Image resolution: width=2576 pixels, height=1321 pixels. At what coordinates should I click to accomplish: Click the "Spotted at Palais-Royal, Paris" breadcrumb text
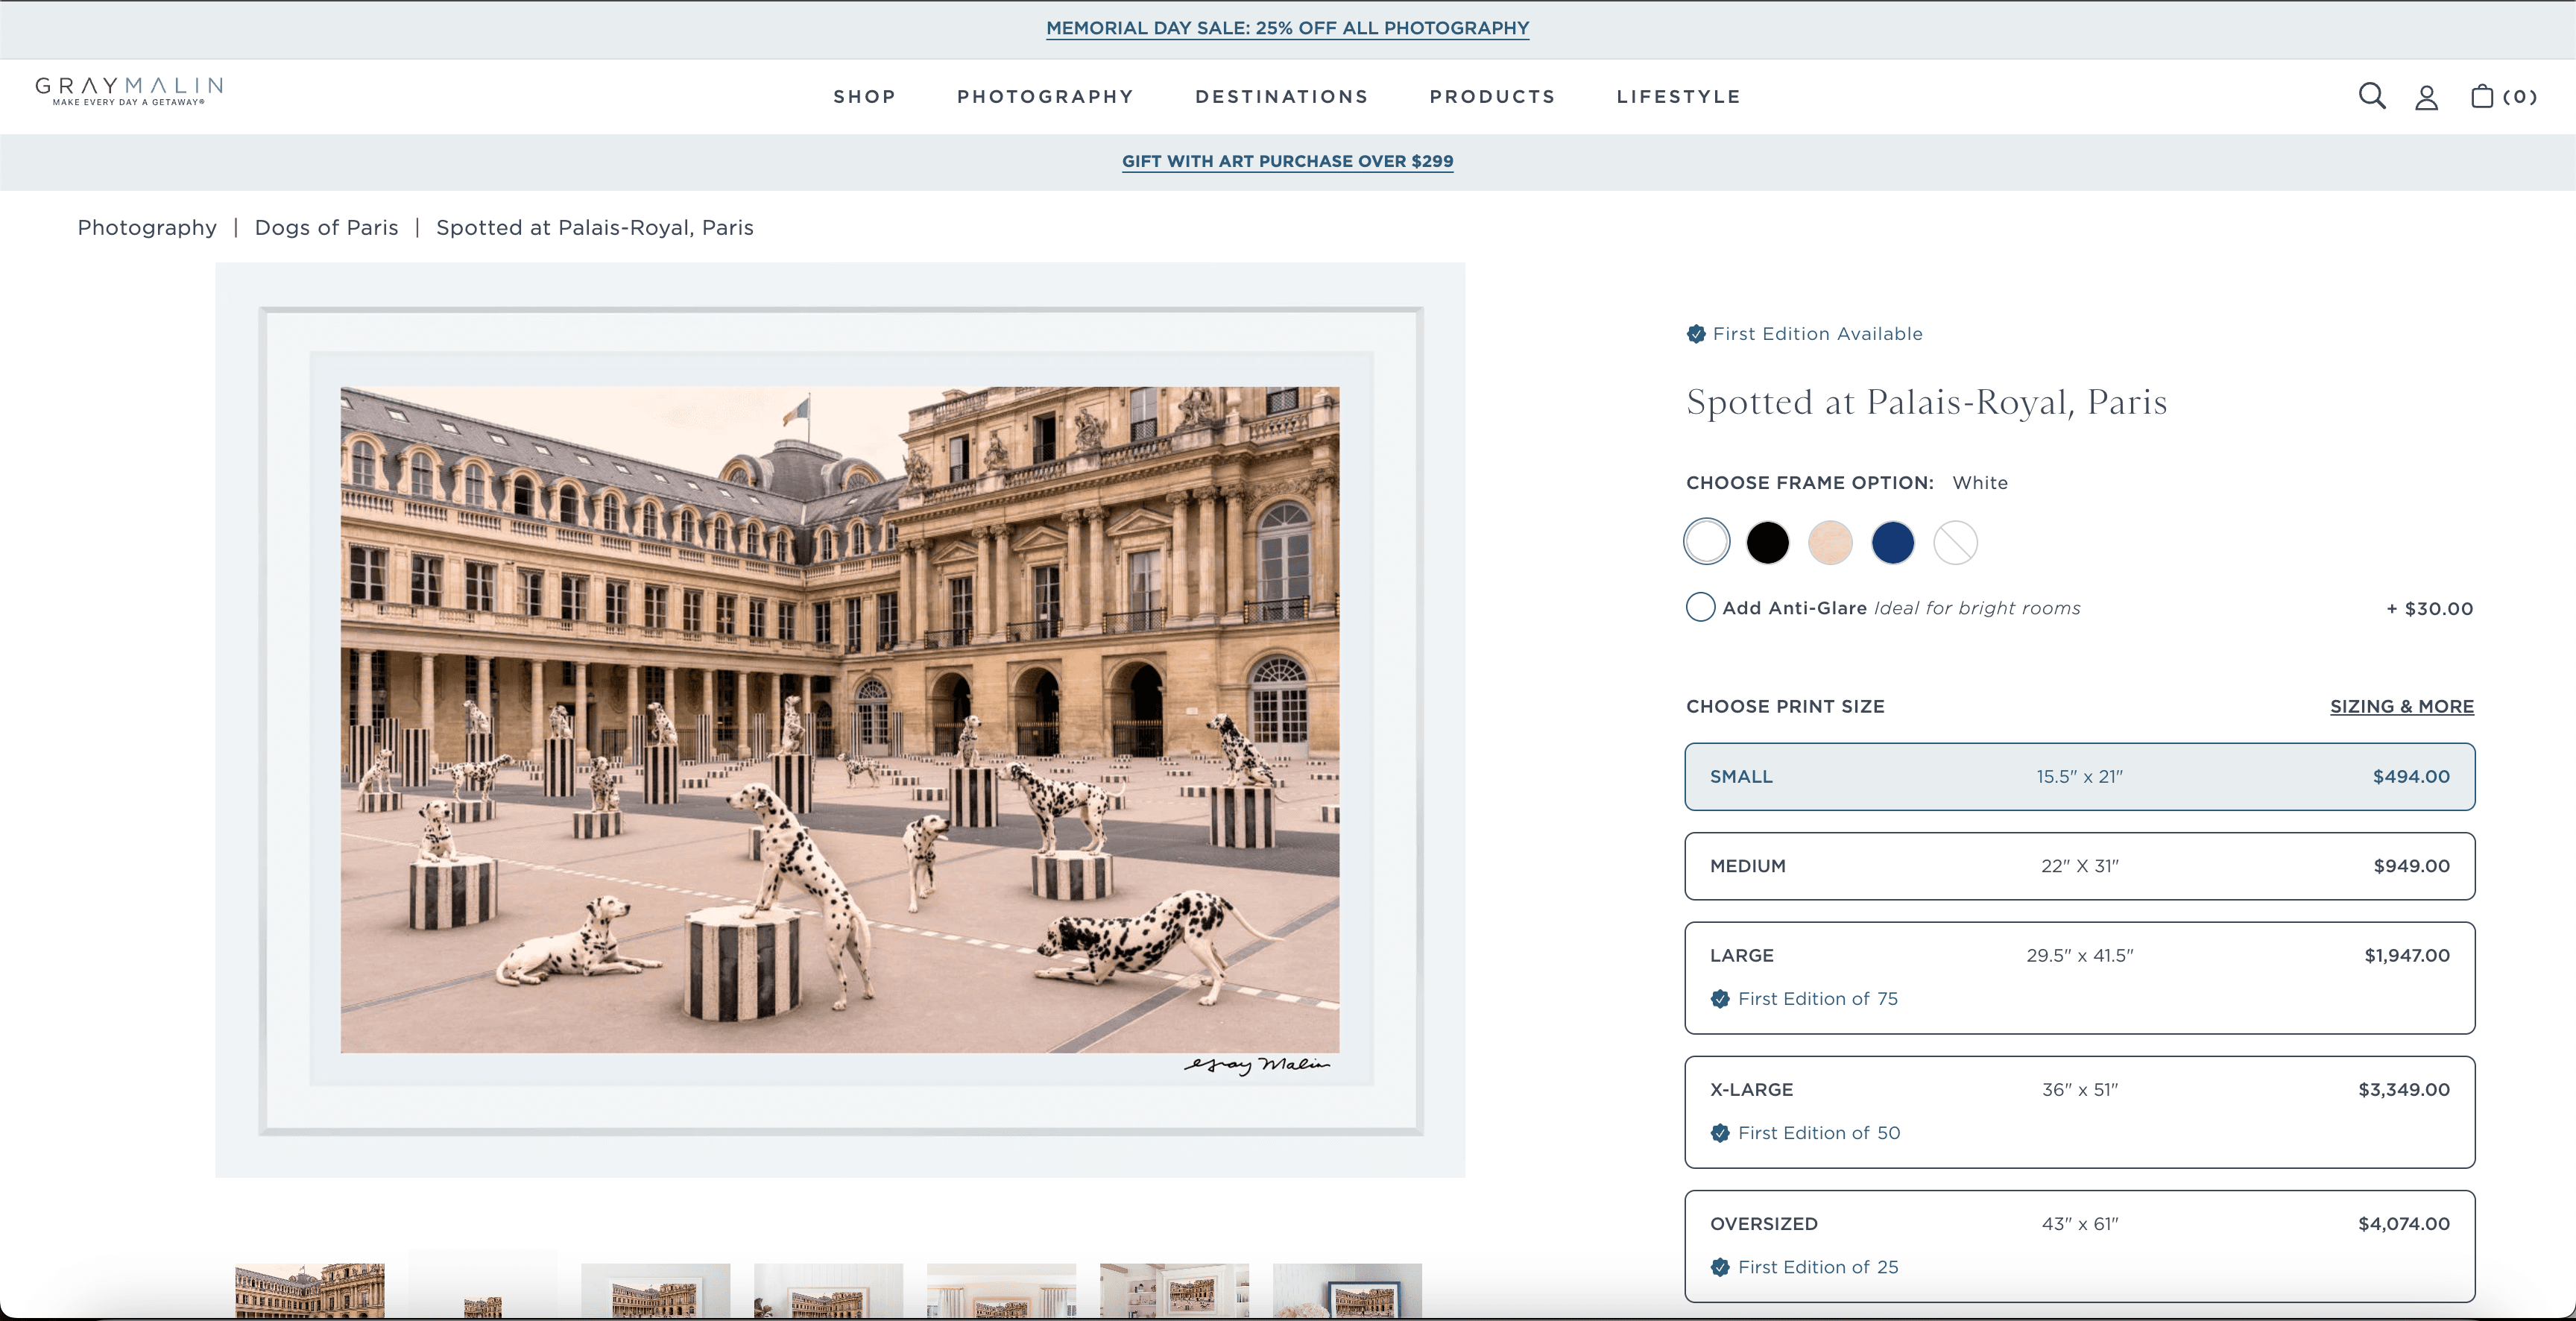pos(595,227)
